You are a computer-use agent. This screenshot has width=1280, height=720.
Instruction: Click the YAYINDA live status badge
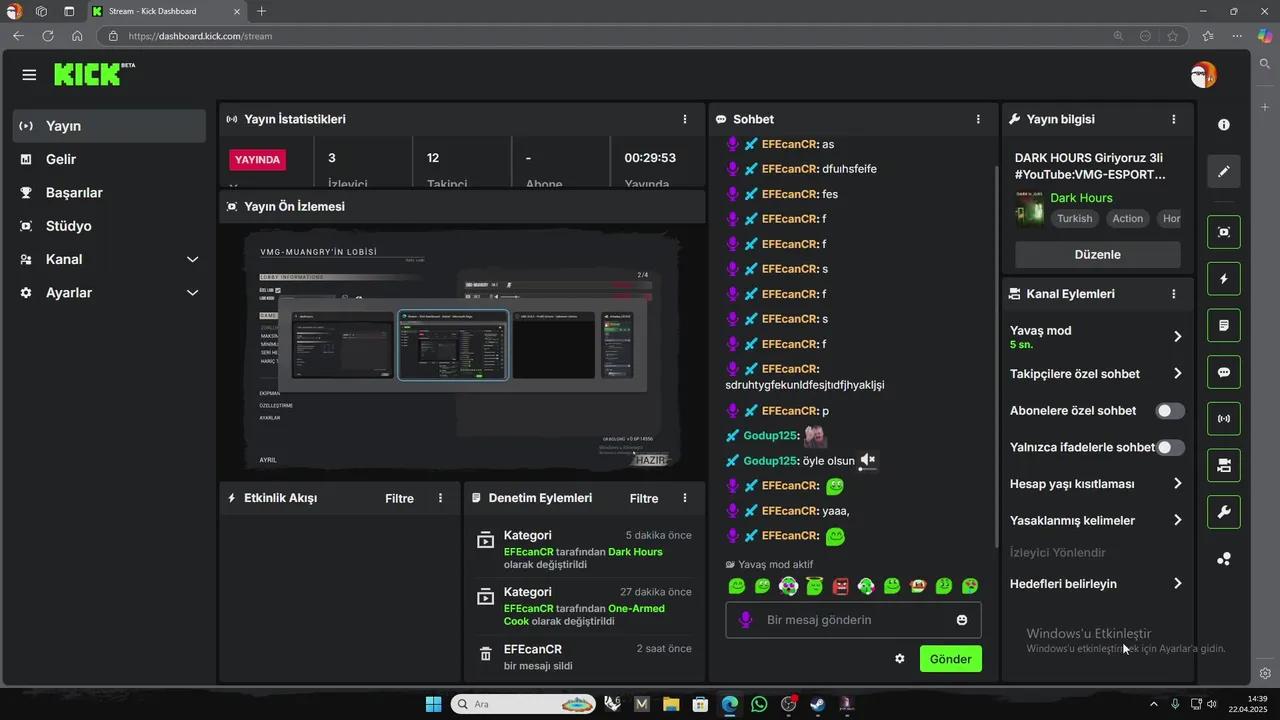click(x=258, y=159)
